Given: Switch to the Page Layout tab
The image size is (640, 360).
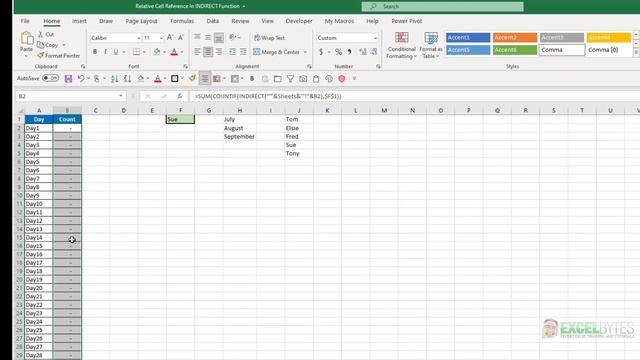Looking at the screenshot, I should (141, 21).
